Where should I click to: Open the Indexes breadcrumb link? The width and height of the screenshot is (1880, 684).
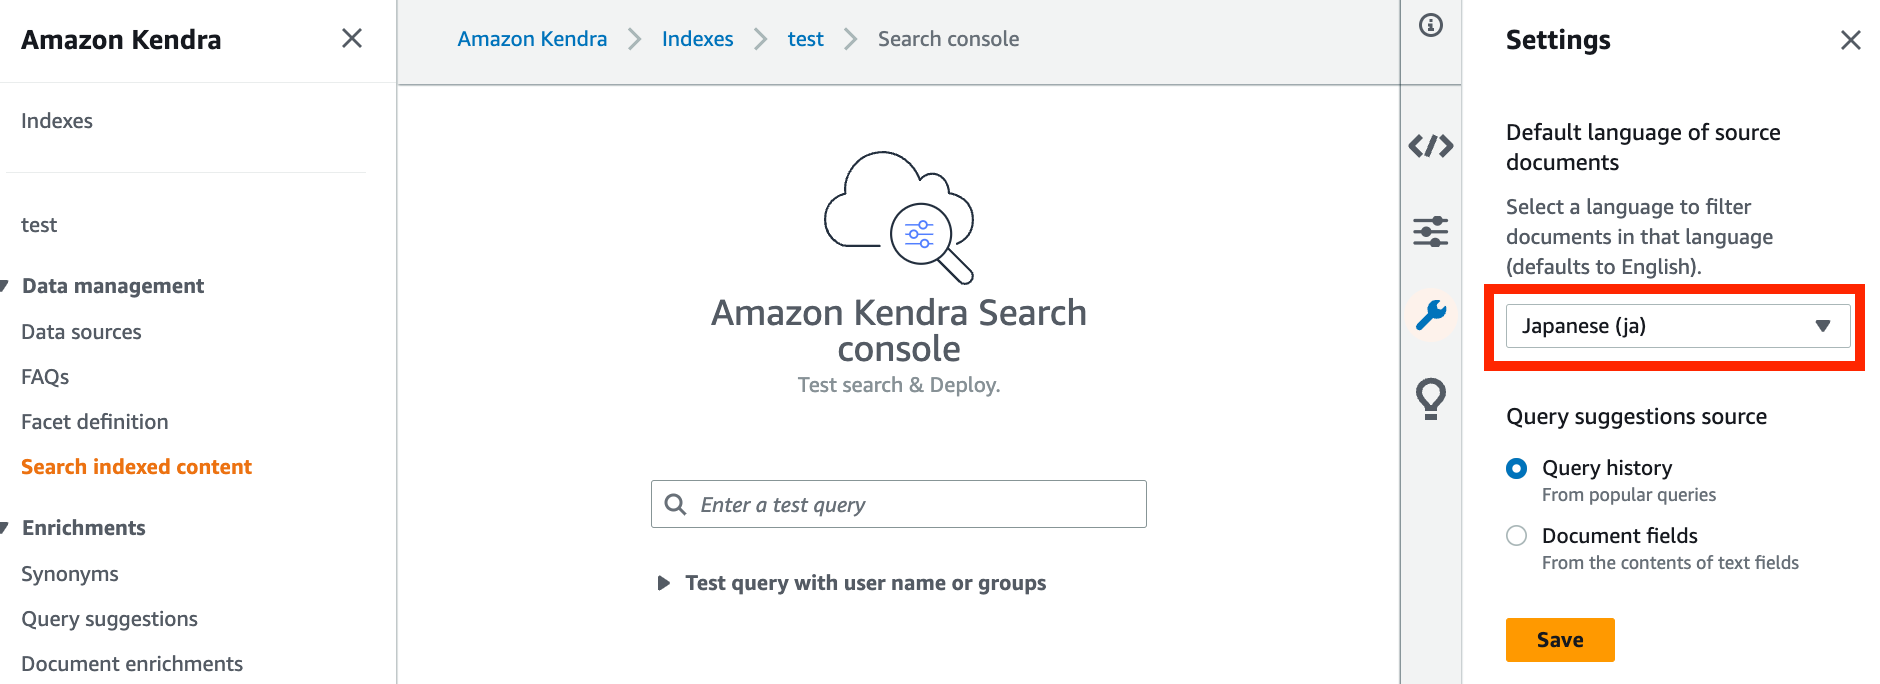(x=696, y=38)
